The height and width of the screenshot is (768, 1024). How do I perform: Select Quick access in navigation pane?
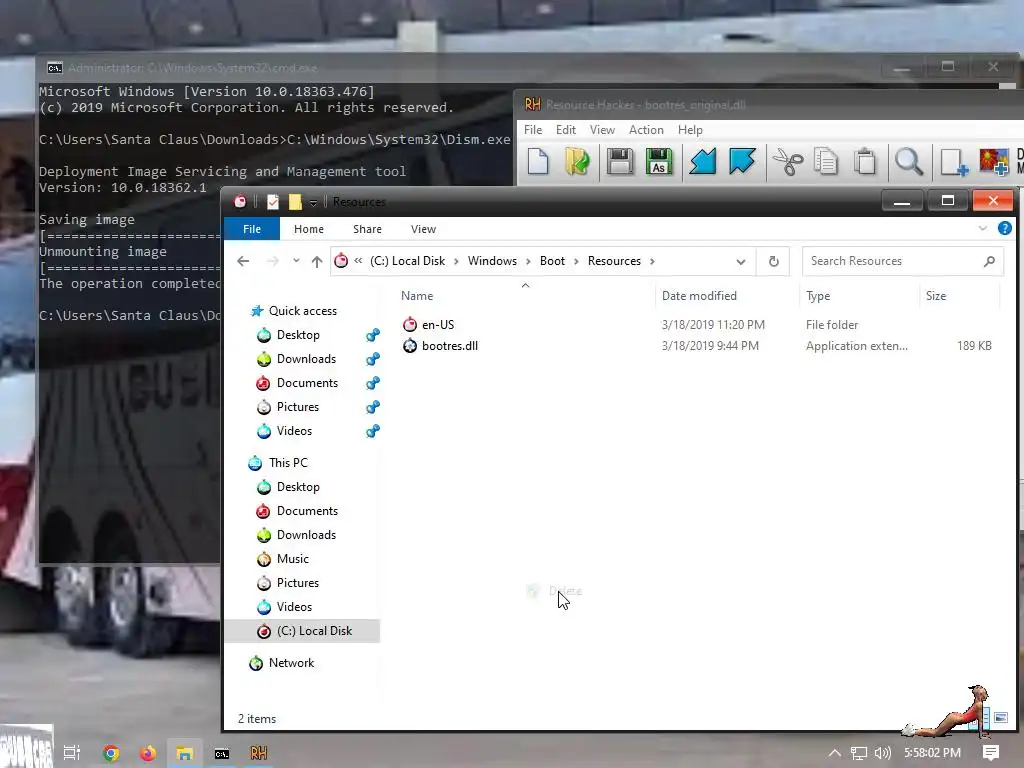[302, 311]
